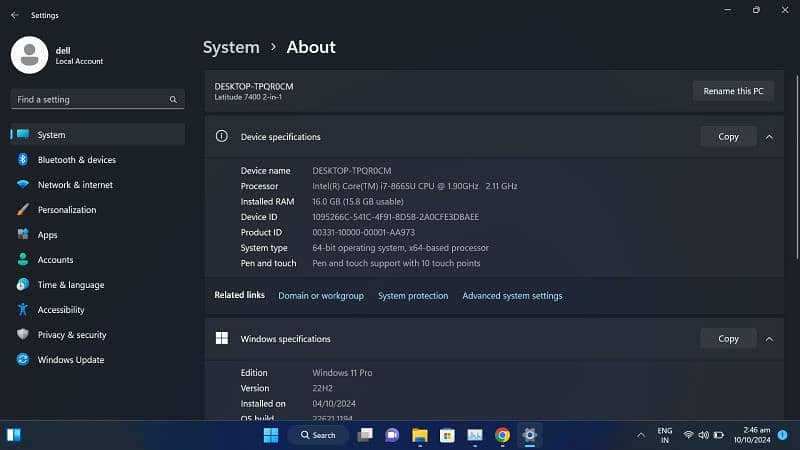The image size is (800, 450).
Task: Open Accessibility settings
Action: tap(61, 310)
